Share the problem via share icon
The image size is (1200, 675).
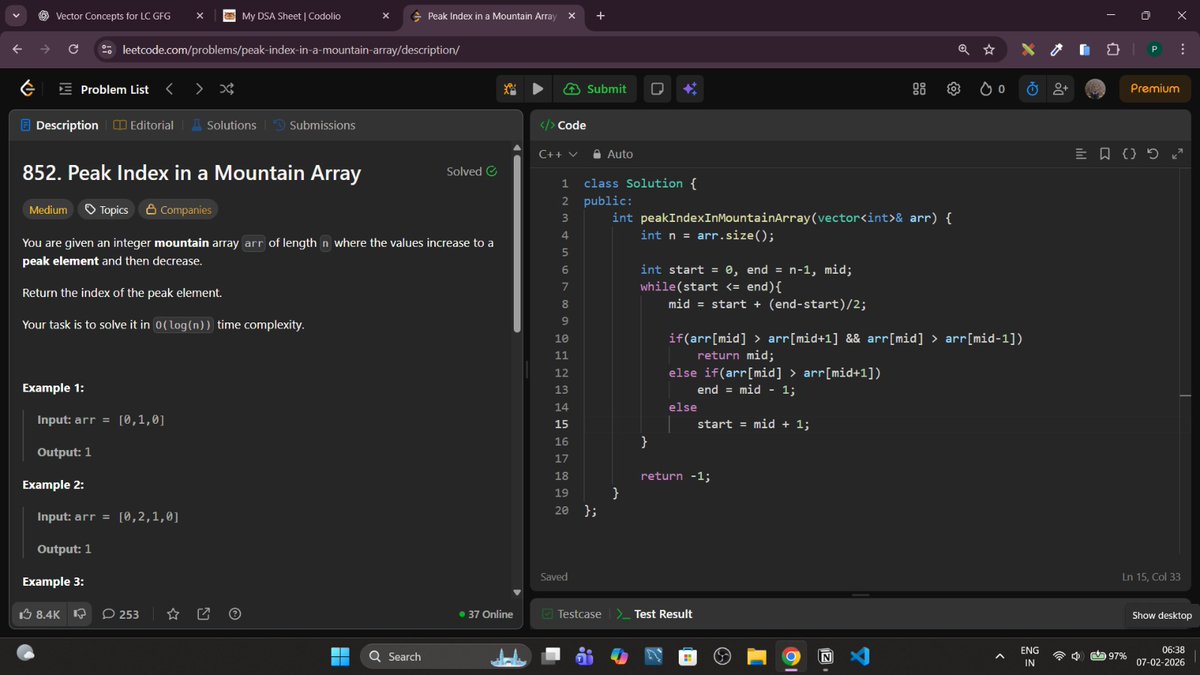pyautogui.click(x=204, y=614)
